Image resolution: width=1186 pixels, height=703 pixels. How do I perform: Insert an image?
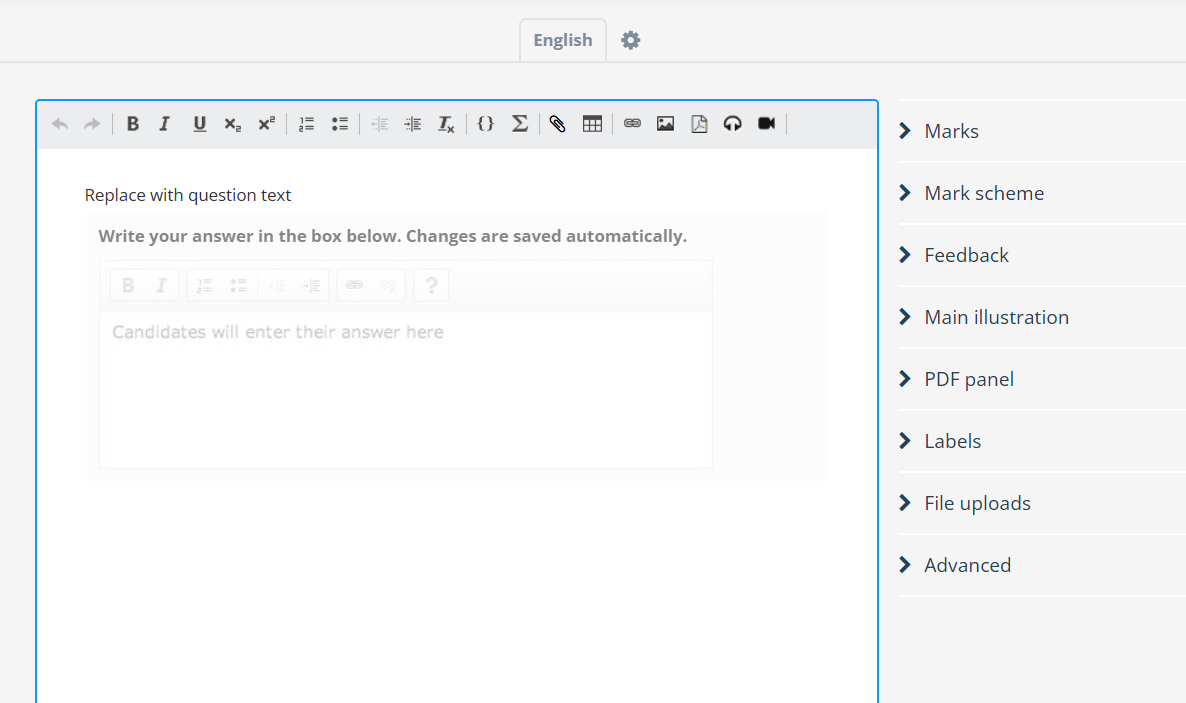[x=666, y=123]
